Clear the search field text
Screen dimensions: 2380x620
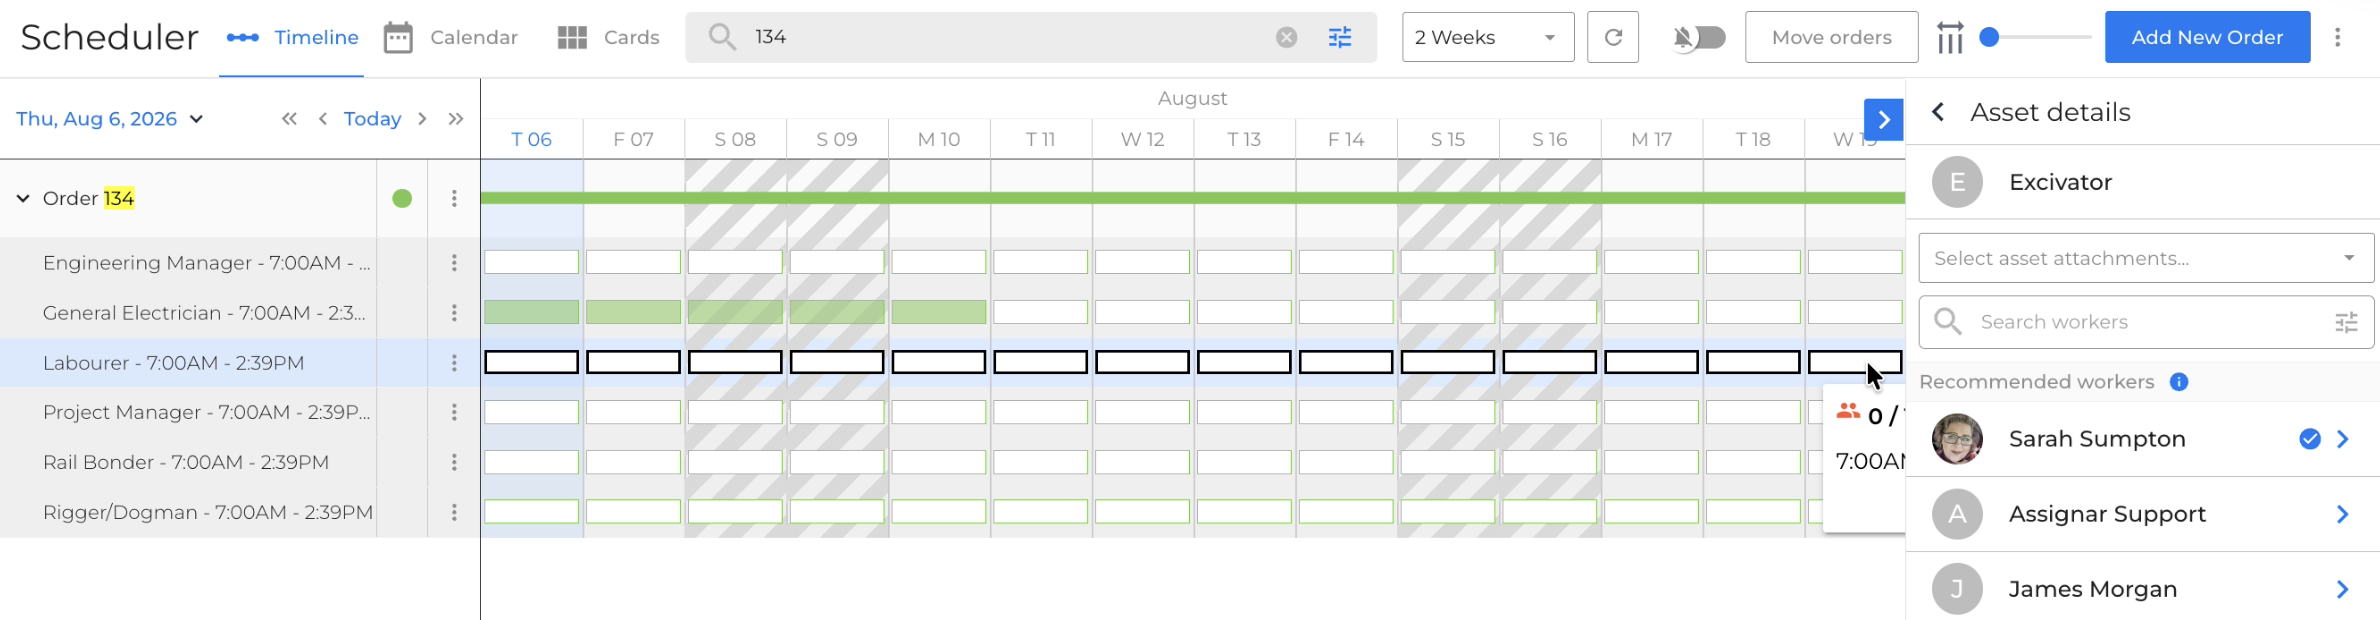pyautogui.click(x=1287, y=37)
